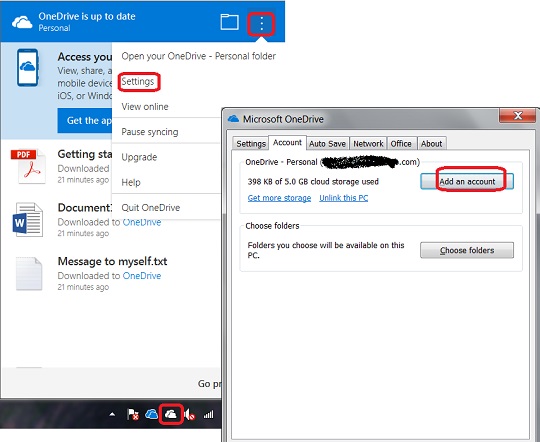Click the muted speaker volume tray icon
The width and height of the screenshot is (540, 442).
(x=189, y=414)
